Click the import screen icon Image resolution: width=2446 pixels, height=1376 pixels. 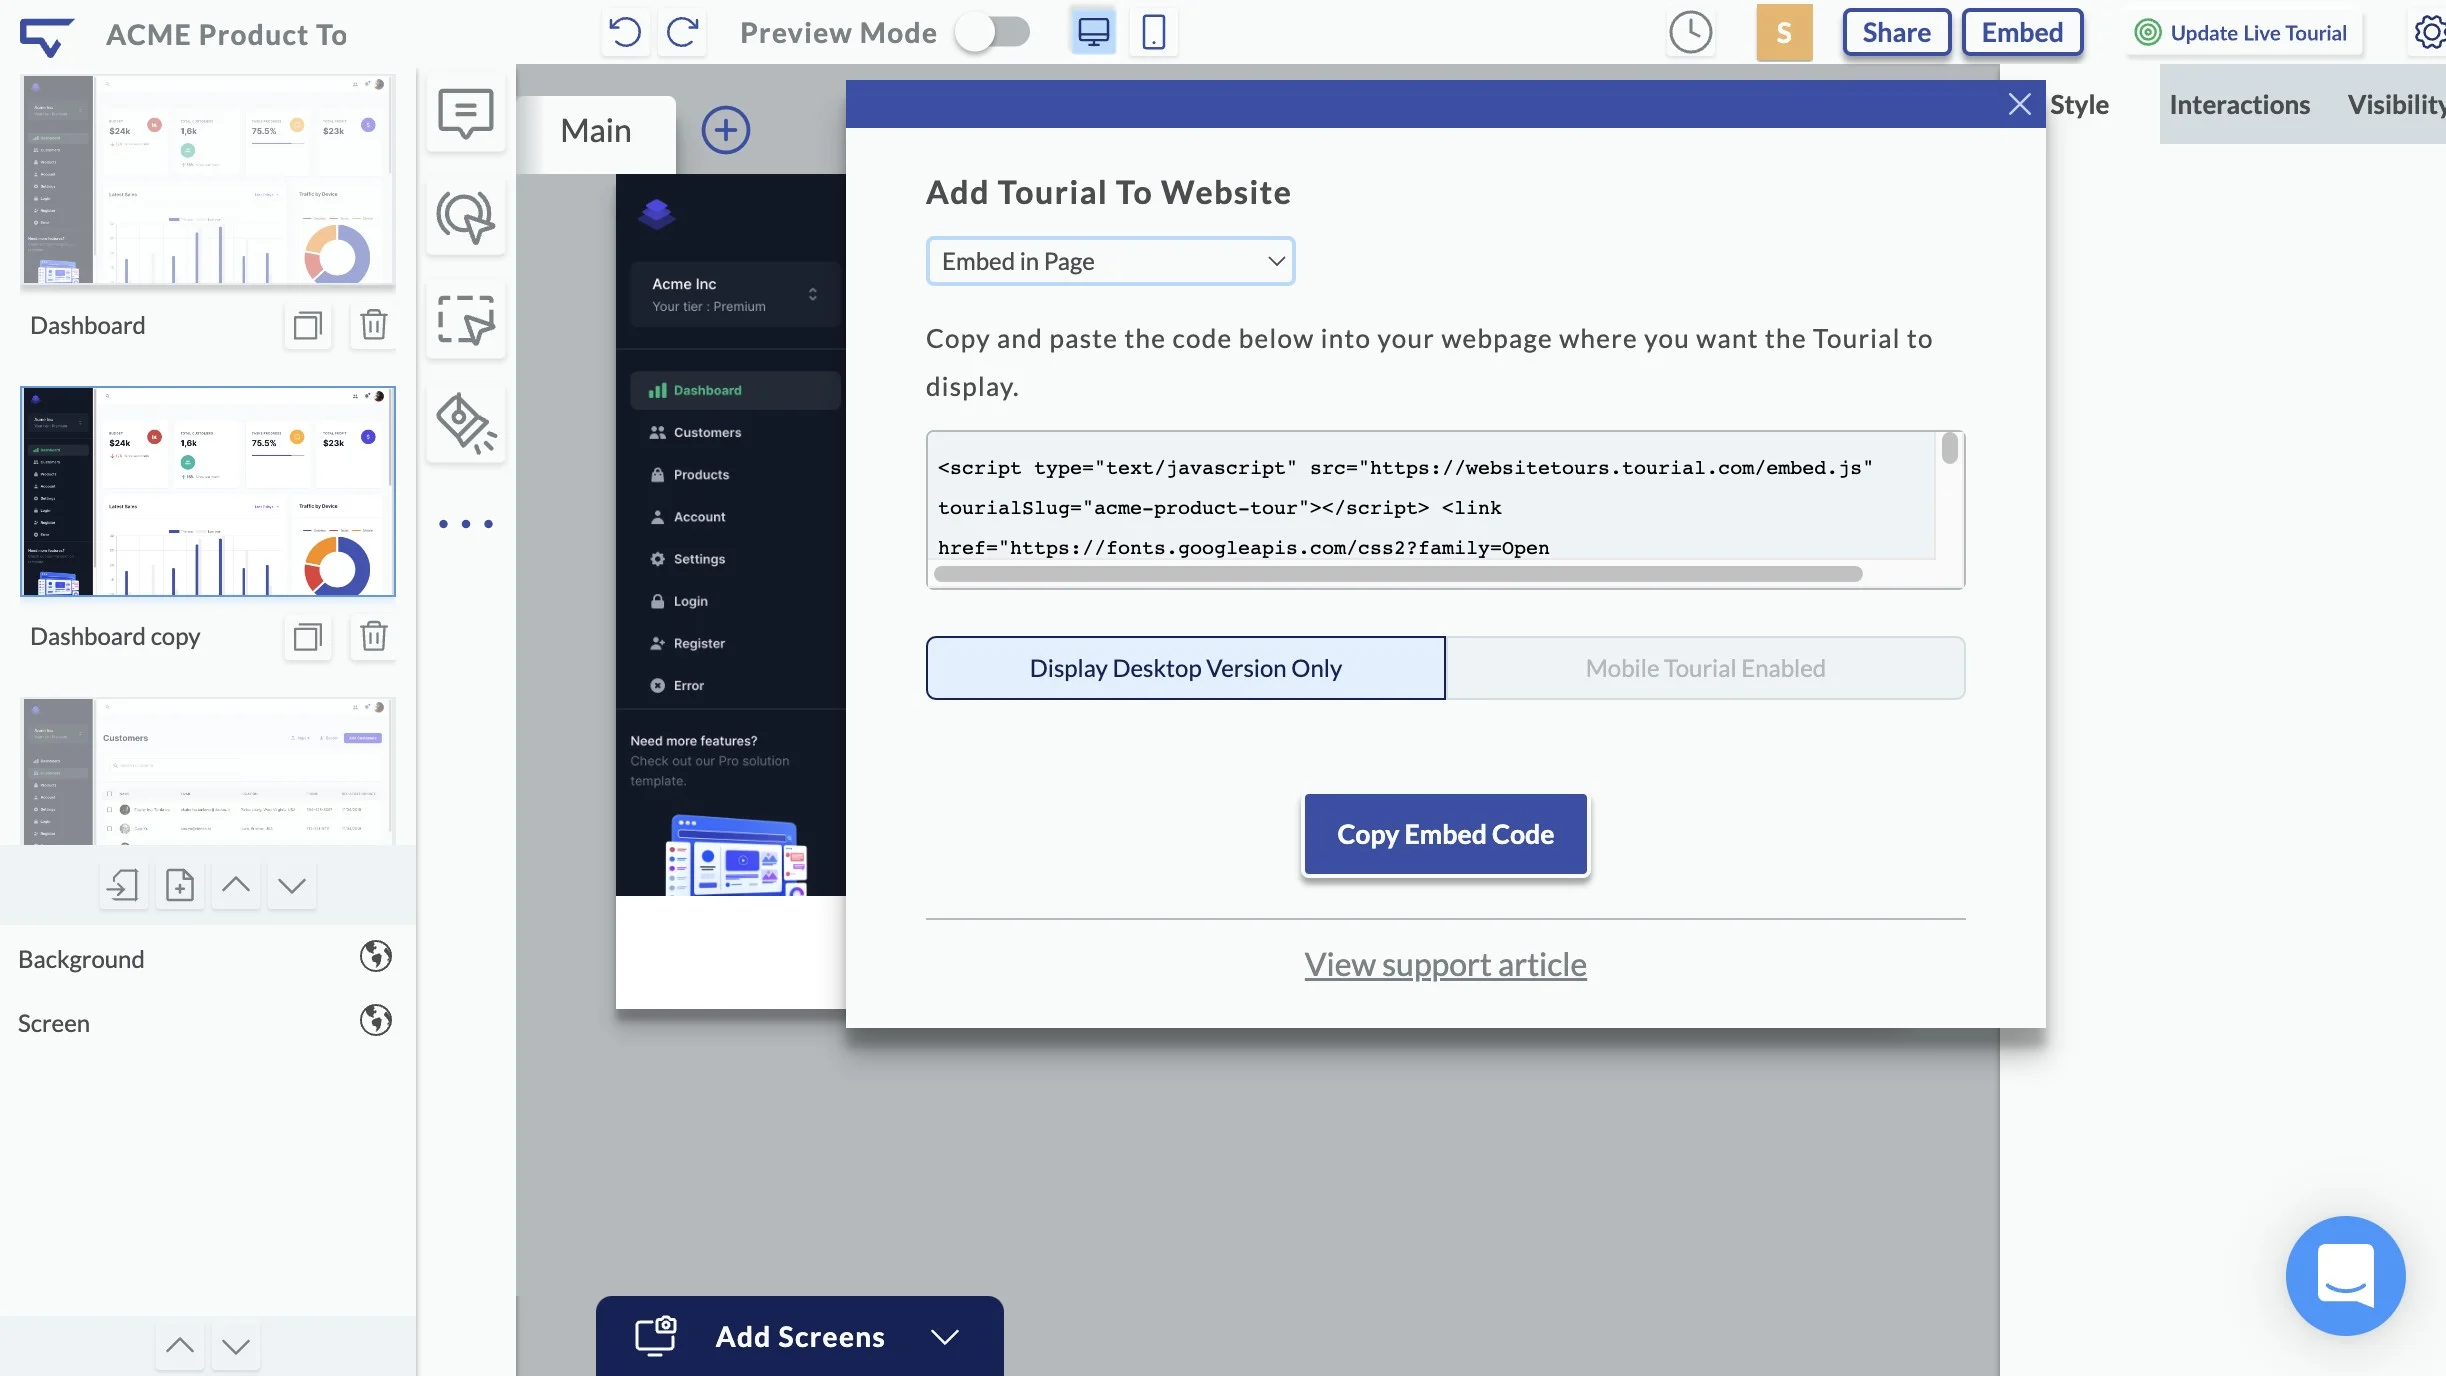[x=124, y=885]
